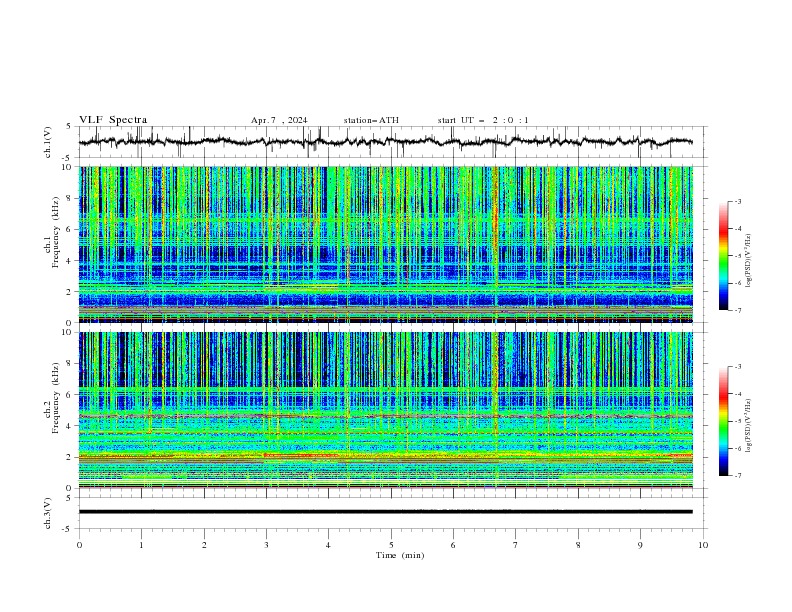
Task: Select the date text "Apr. 7 , 2024"
Action: (x=279, y=120)
